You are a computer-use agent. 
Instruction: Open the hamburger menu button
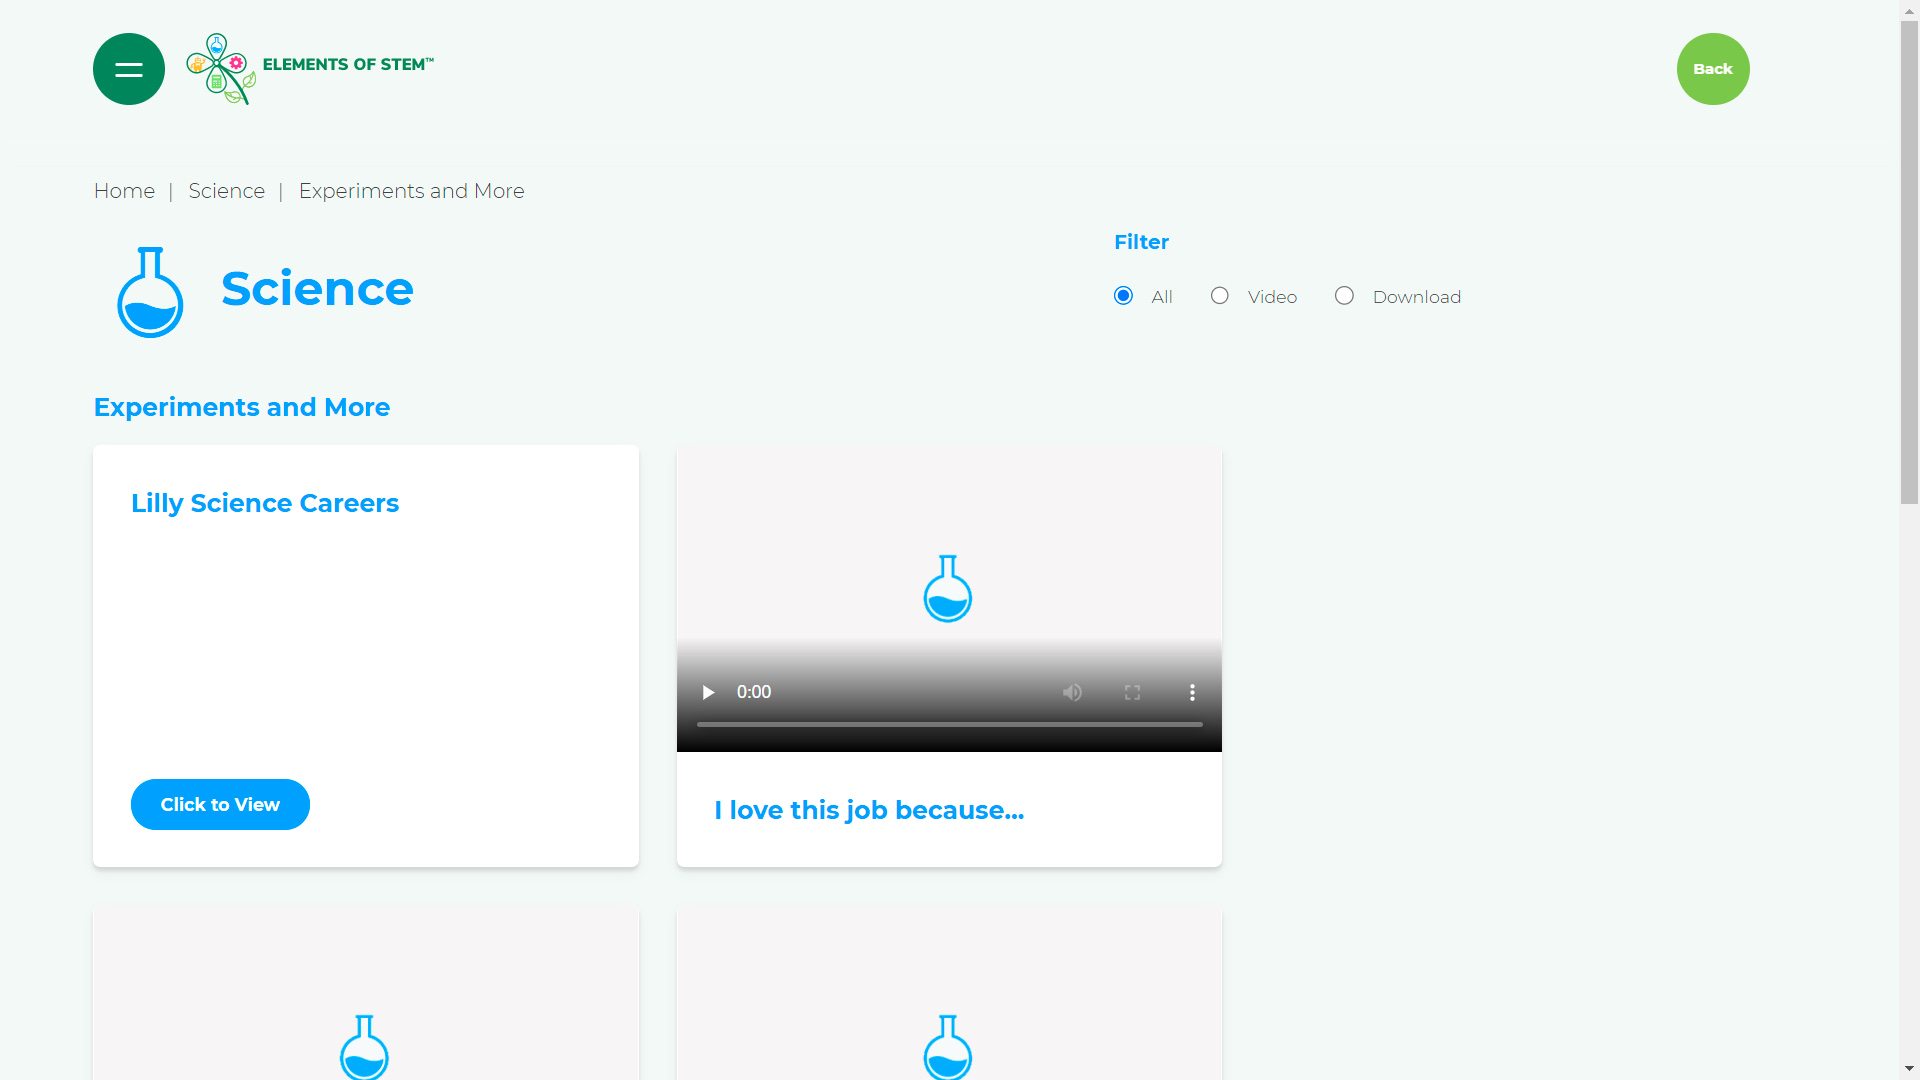129,69
